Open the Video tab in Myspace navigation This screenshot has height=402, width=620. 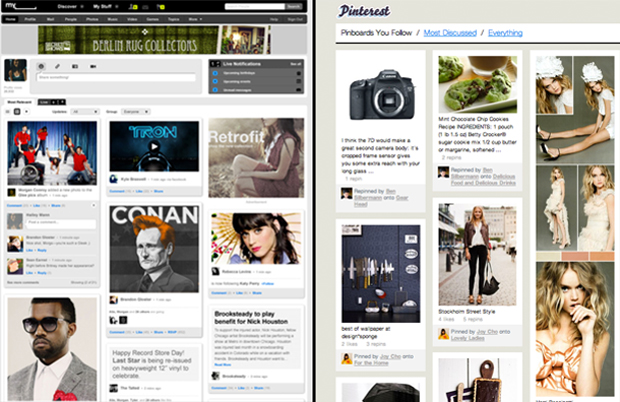(132, 19)
